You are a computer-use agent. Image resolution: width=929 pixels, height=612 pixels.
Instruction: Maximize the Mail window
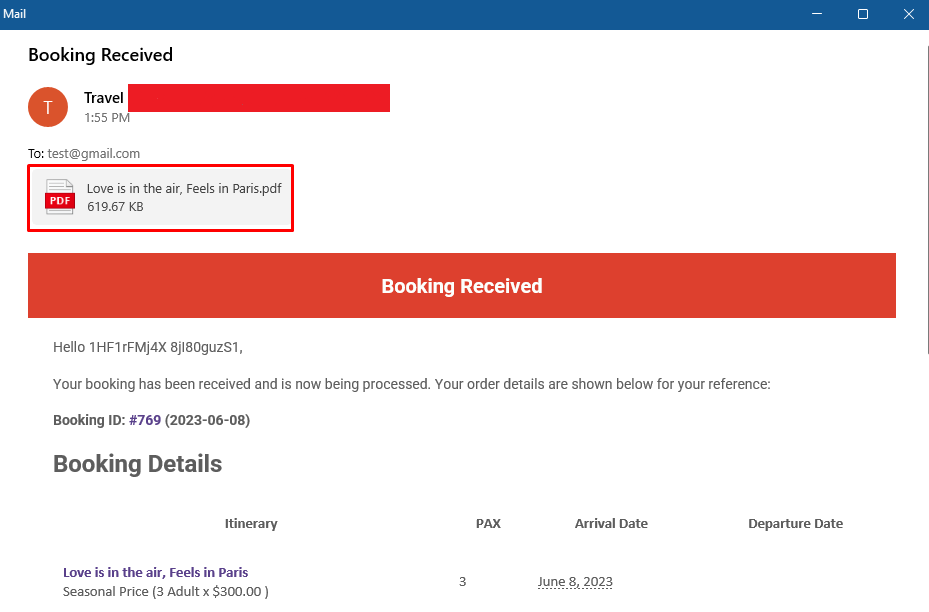click(863, 14)
